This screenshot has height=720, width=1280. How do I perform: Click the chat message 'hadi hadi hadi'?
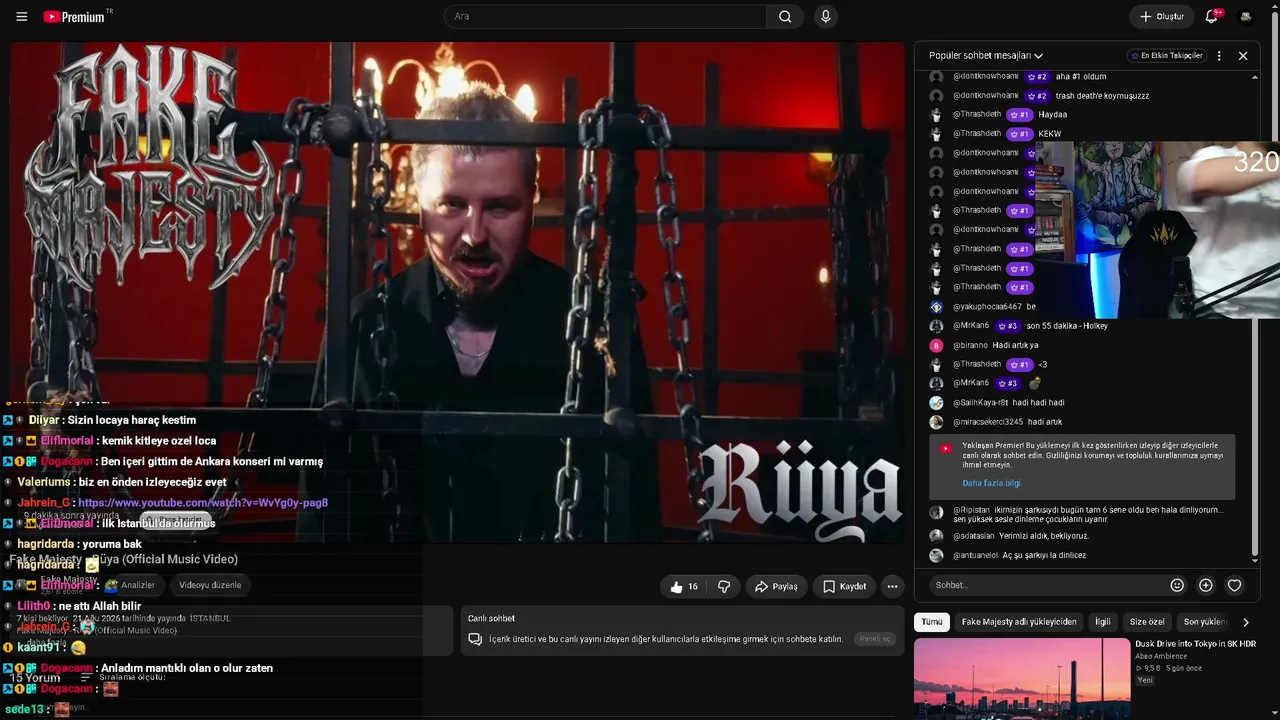pos(1039,403)
